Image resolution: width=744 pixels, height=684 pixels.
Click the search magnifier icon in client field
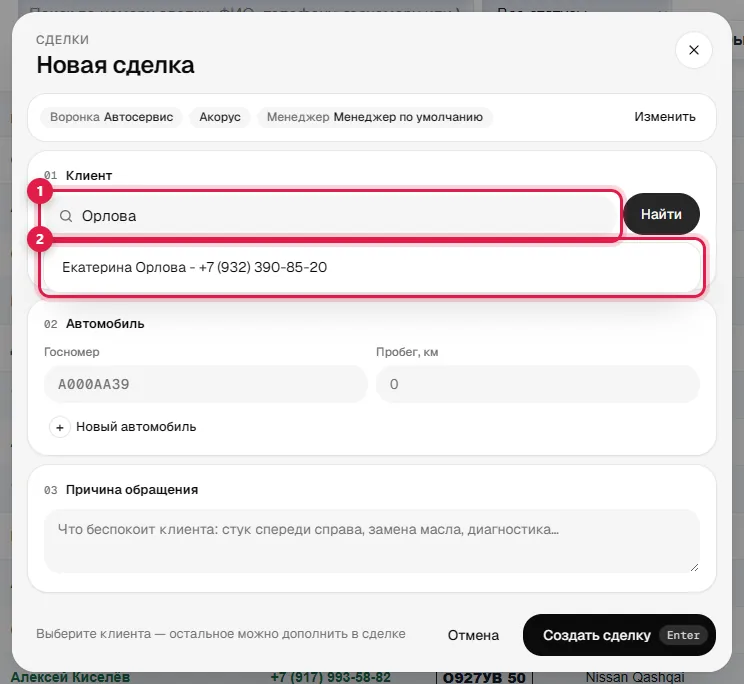pyautogui.click(x=66, y=216)
